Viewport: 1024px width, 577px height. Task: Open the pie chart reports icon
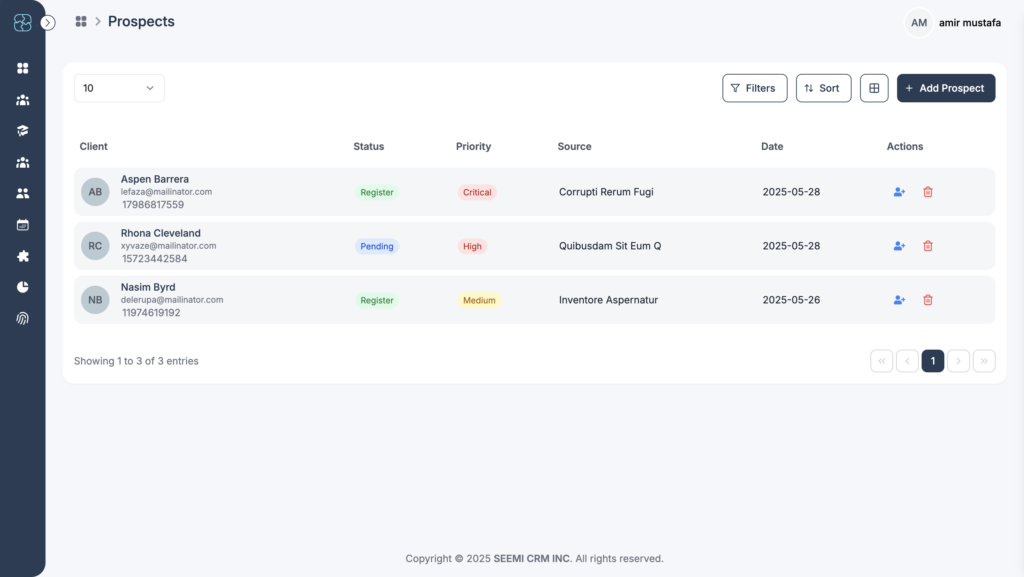click(x=23, y=287)
